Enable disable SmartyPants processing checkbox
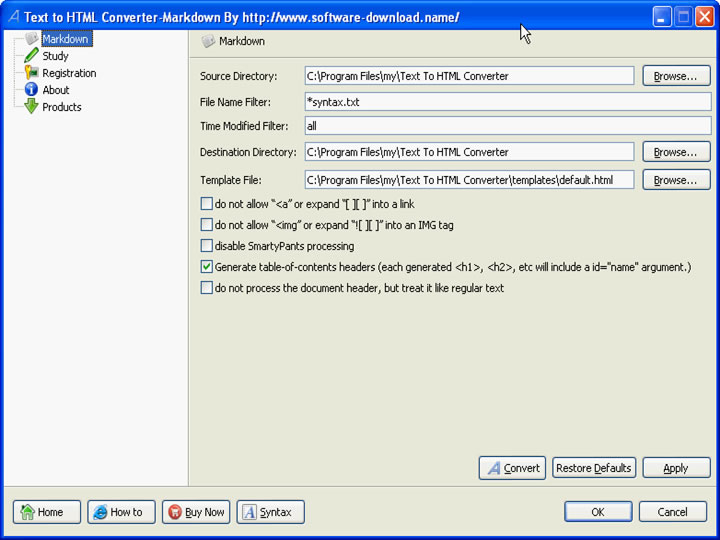 [207, 246]
